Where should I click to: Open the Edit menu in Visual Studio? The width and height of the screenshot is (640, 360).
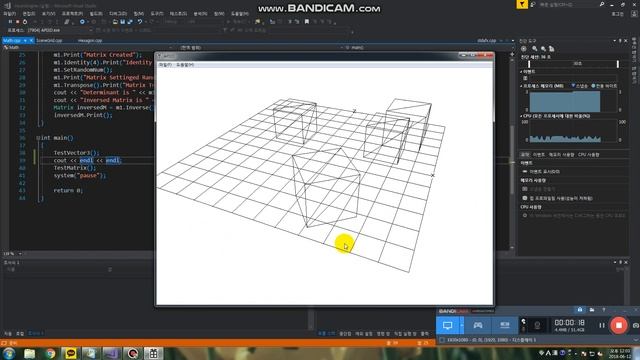click(x=29, y=13)
